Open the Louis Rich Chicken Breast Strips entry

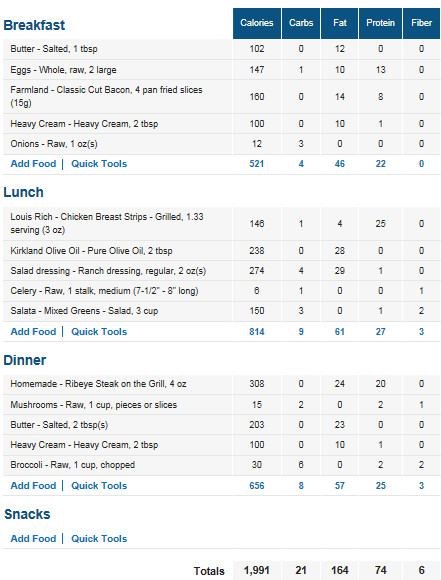pos(107,223)
